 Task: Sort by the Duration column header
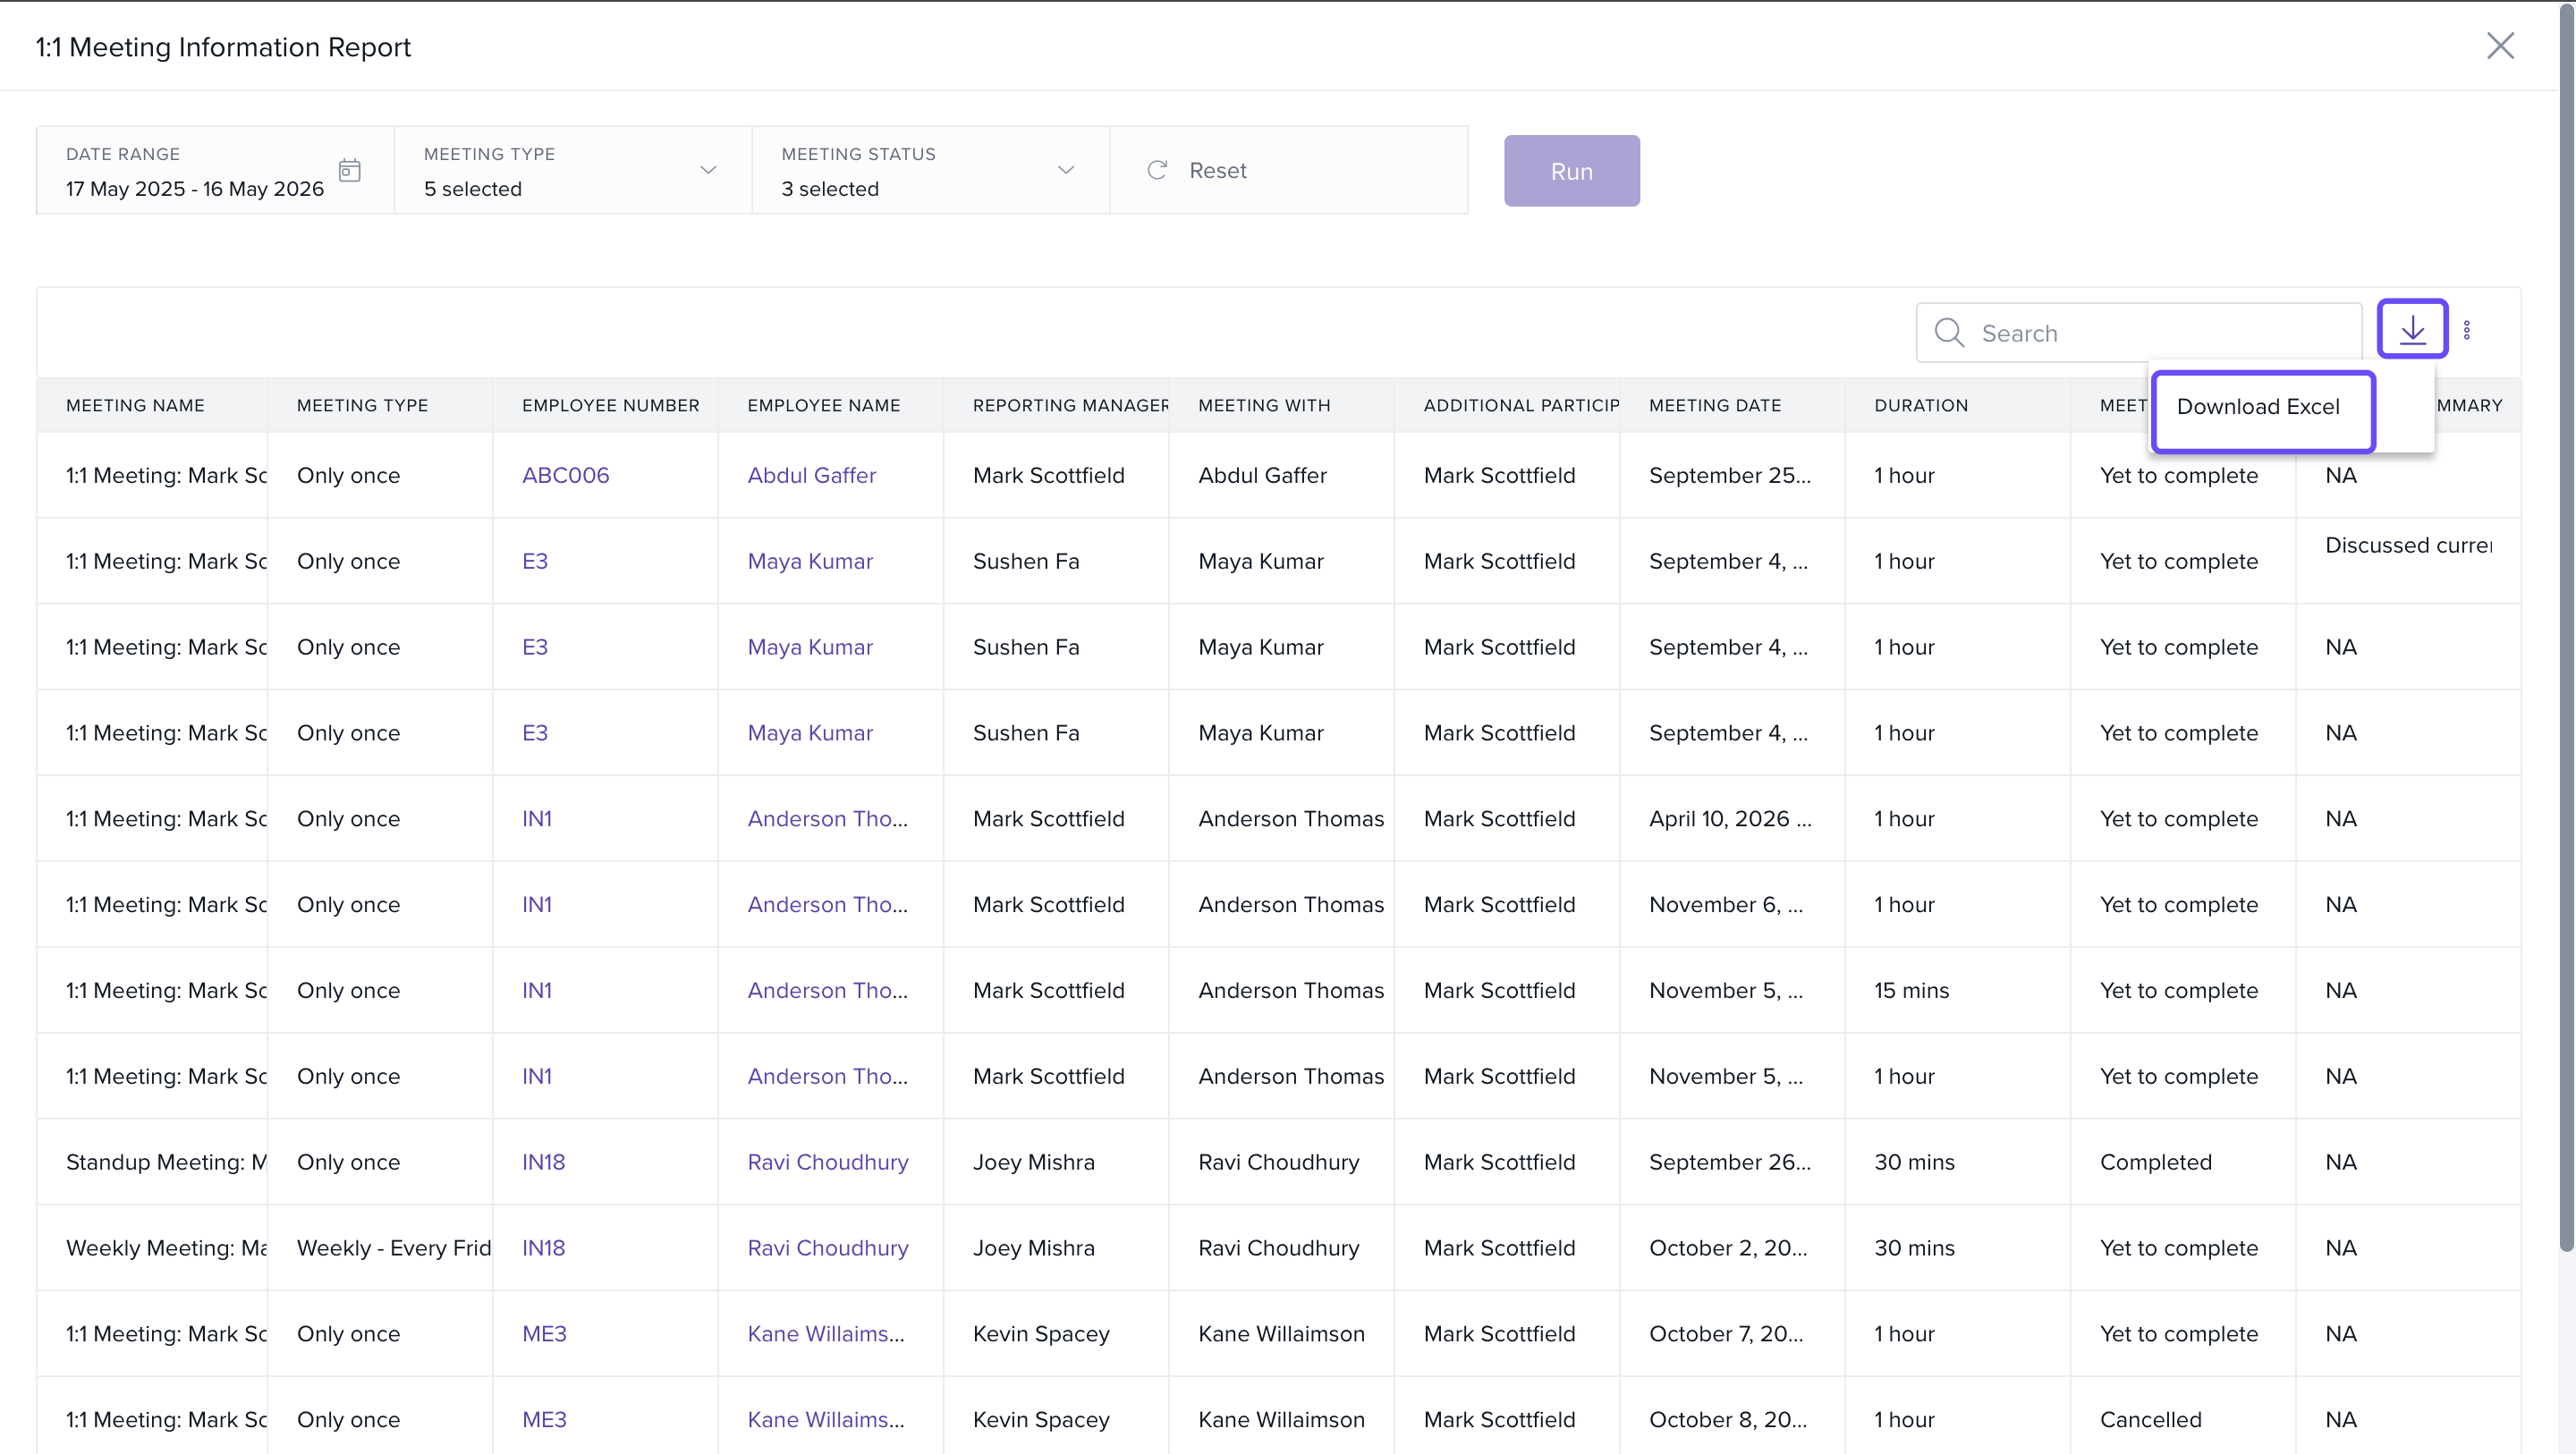tap(1921, 405)
